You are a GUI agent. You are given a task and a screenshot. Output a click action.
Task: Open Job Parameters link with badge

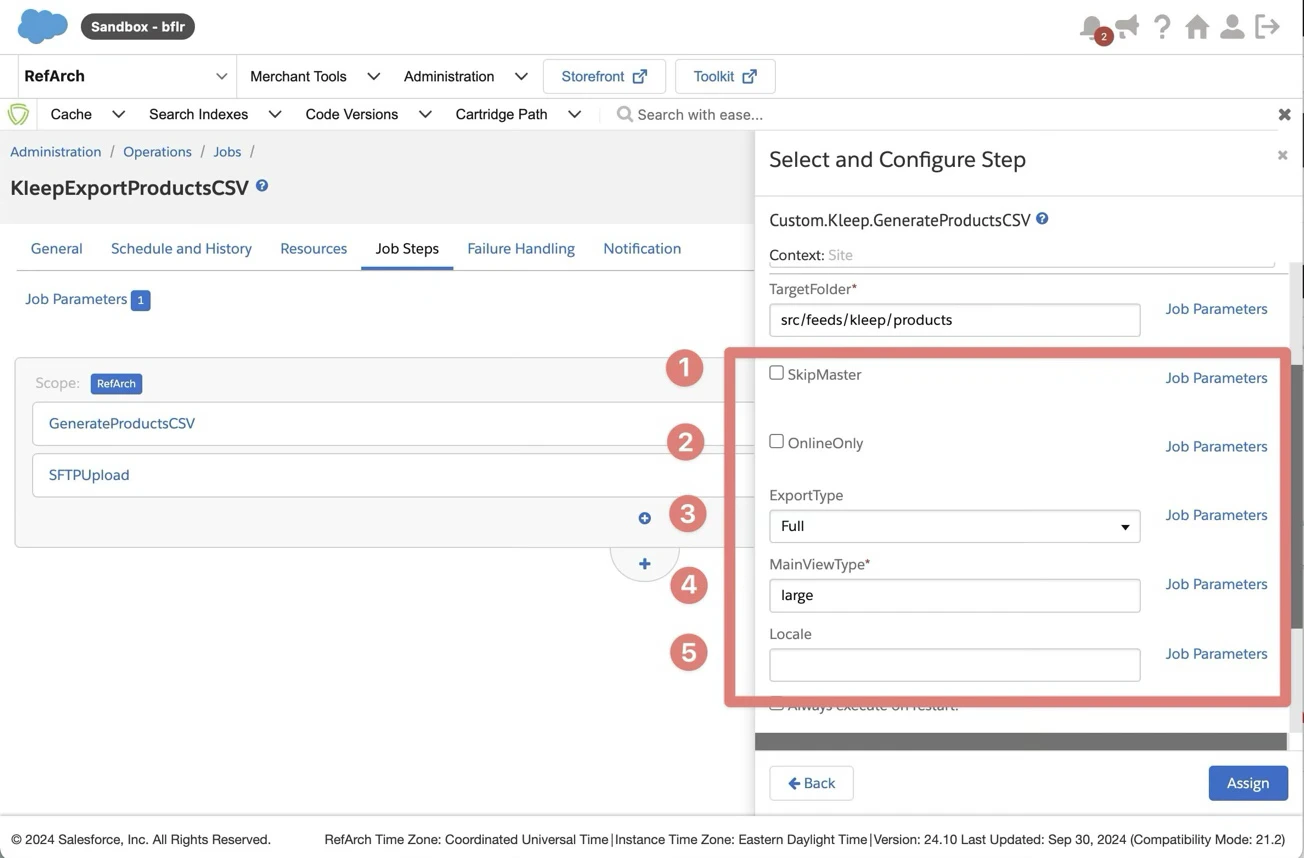(x=87, y=299)
